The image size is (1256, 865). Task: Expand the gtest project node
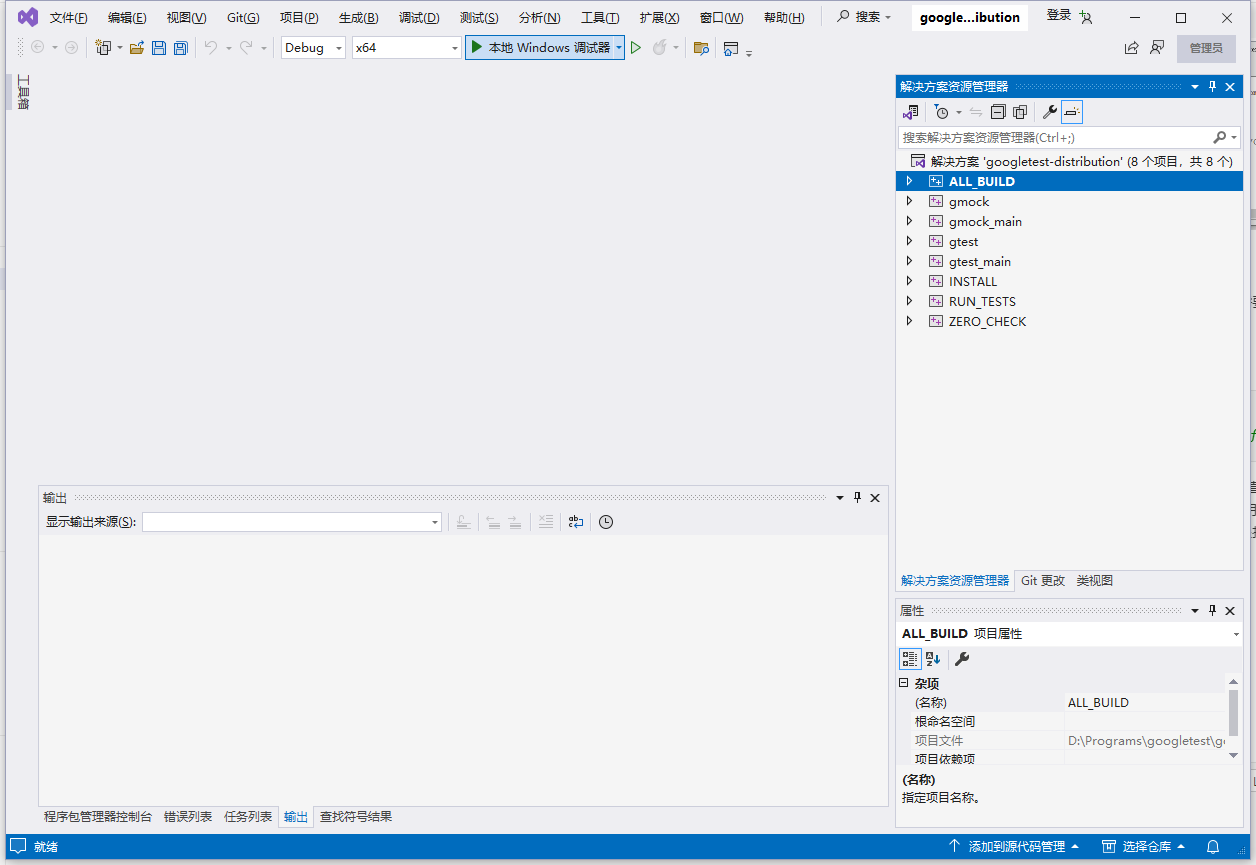point(909,241)
